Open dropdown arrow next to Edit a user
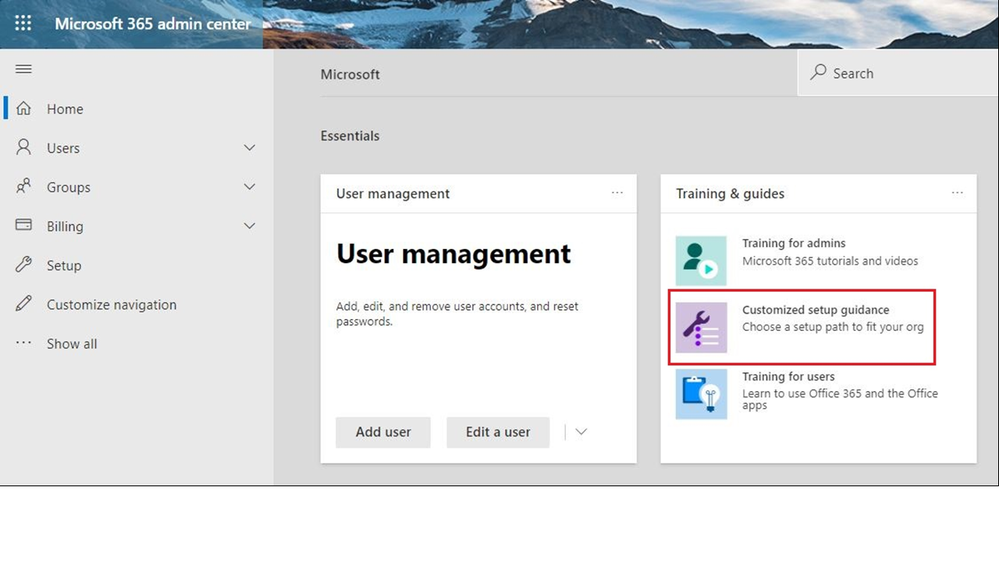Screen dimensions: 999x562 tap(580, 432)
